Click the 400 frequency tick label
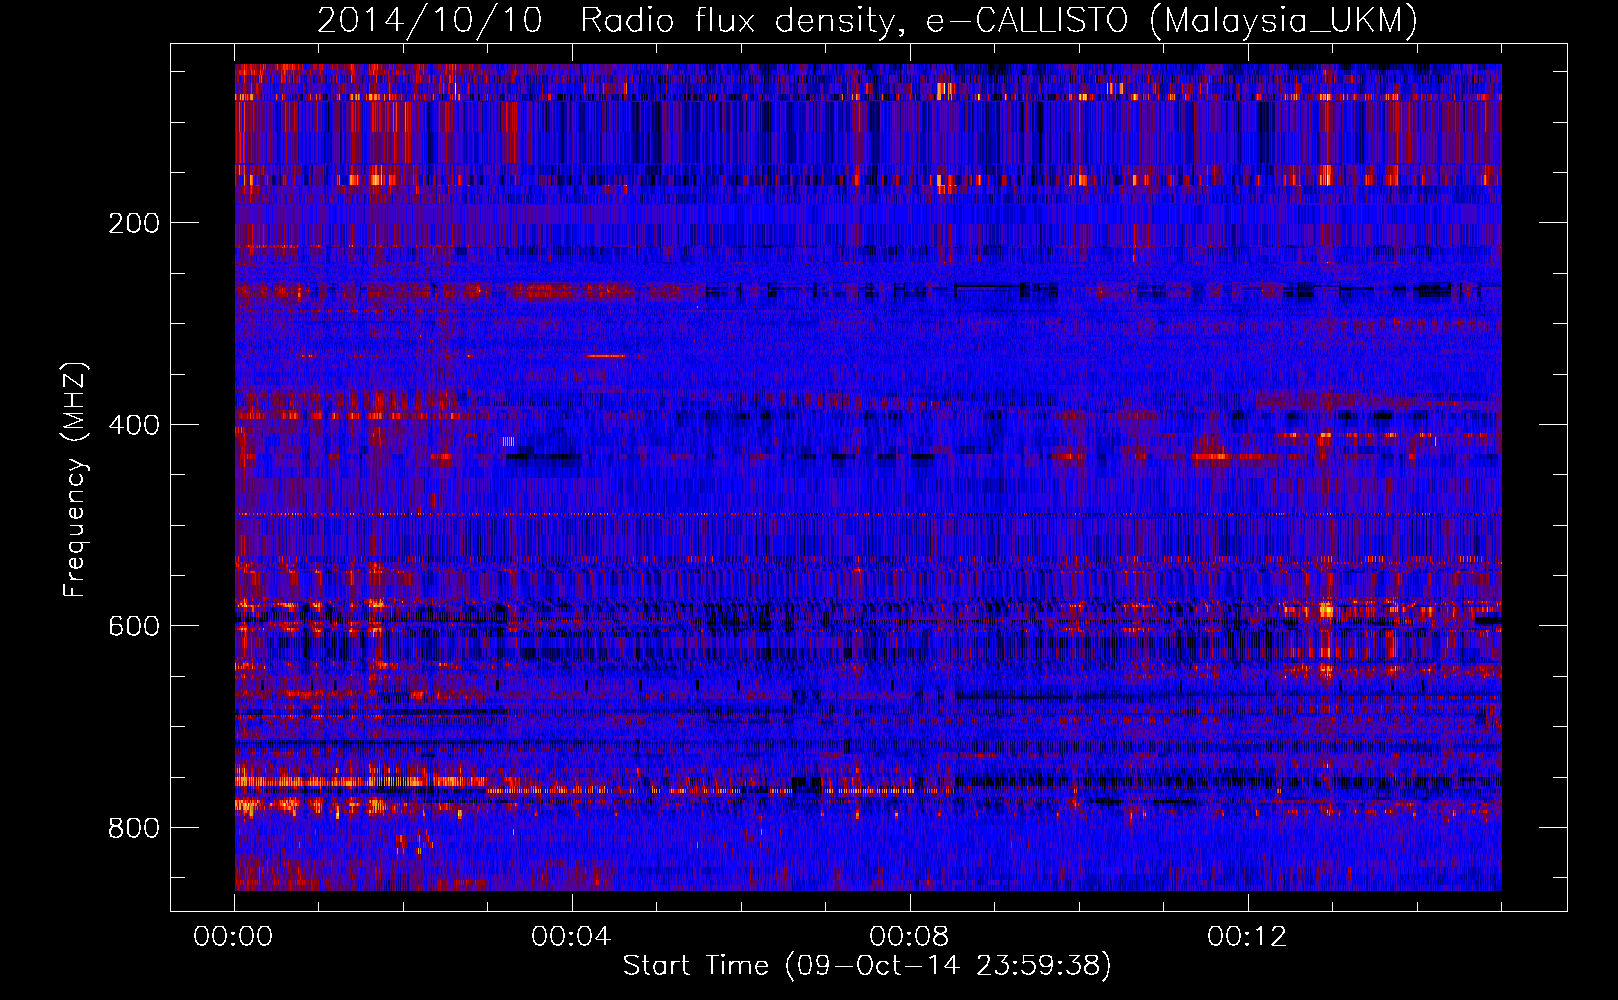The height and width of the screenshot is (1000, 1618). point(133,425)
